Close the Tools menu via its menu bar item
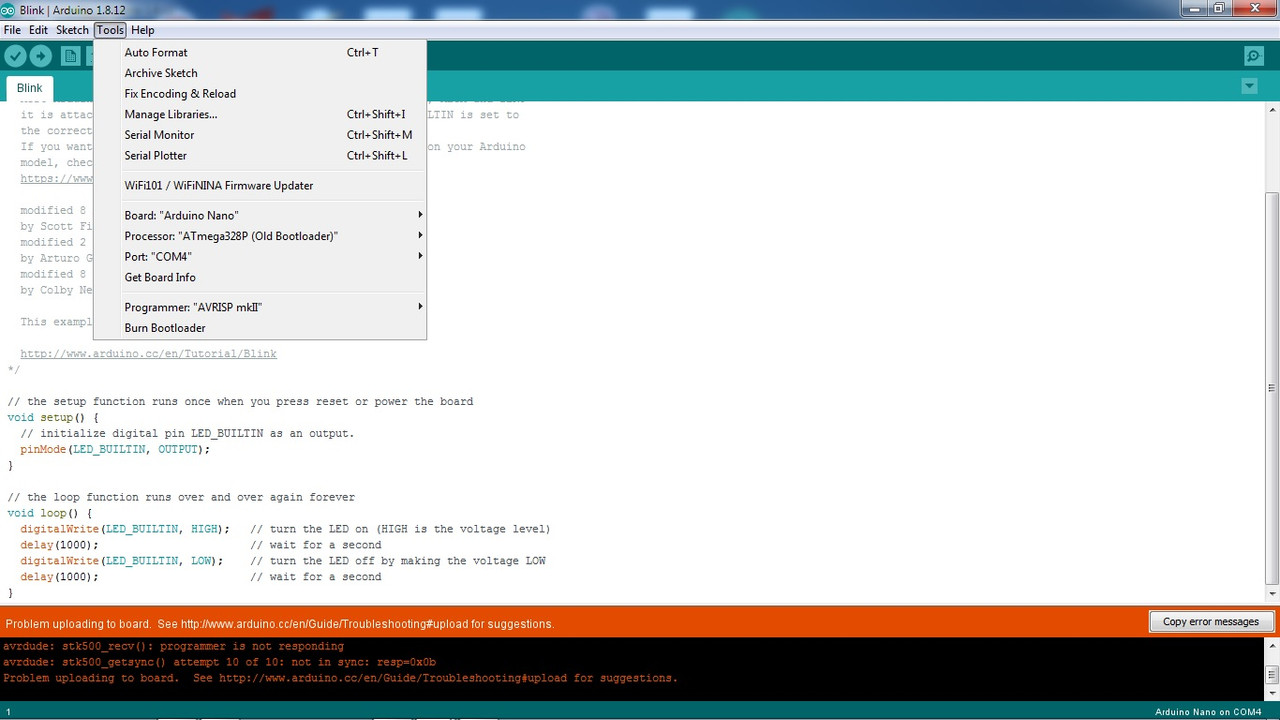Screen dimensions: 1280x720 110,30
